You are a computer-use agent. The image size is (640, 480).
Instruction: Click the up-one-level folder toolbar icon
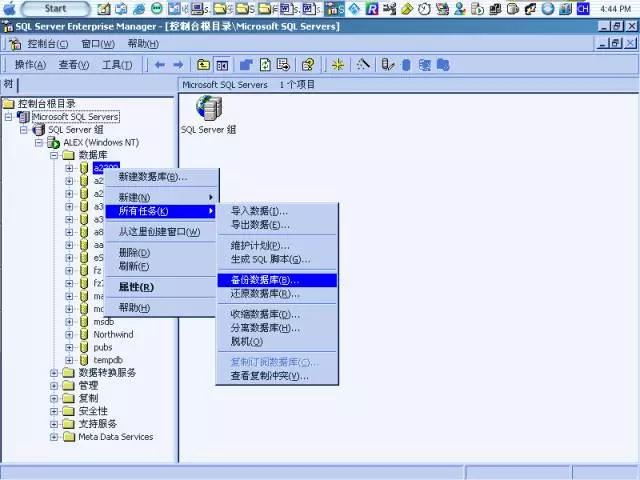(x=204, y=65)
